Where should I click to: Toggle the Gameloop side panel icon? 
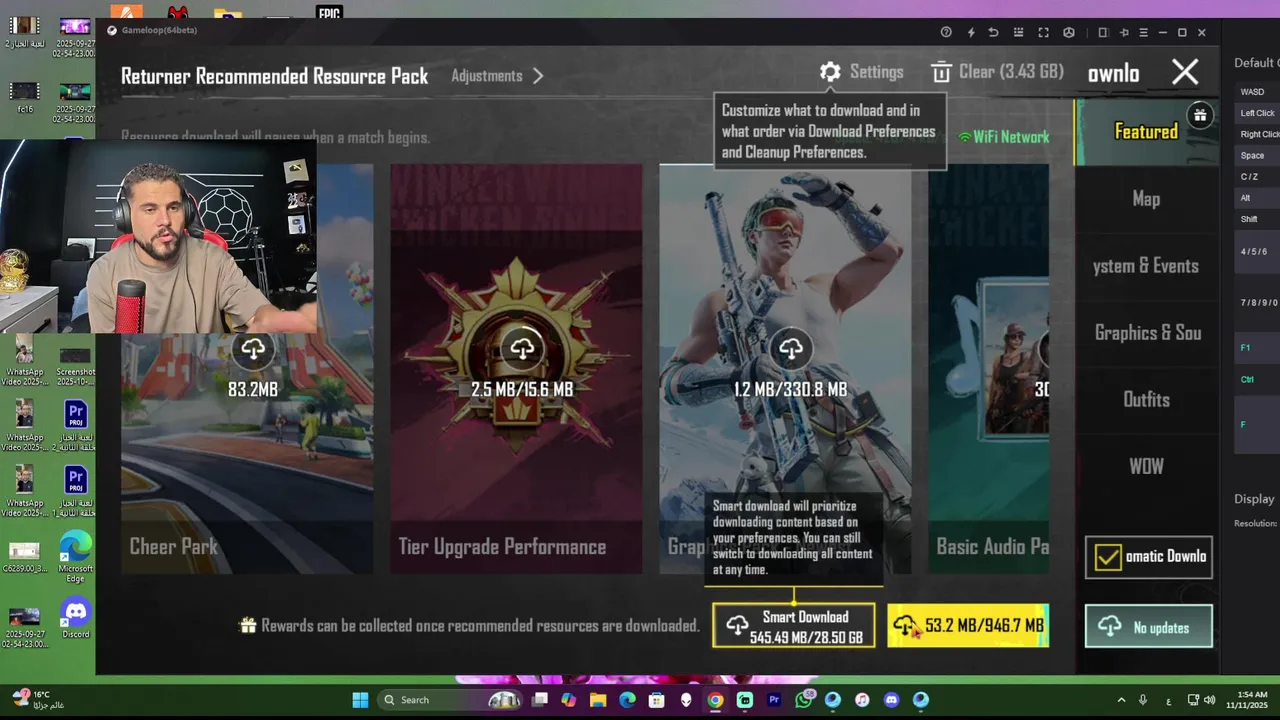(1103, 32)
